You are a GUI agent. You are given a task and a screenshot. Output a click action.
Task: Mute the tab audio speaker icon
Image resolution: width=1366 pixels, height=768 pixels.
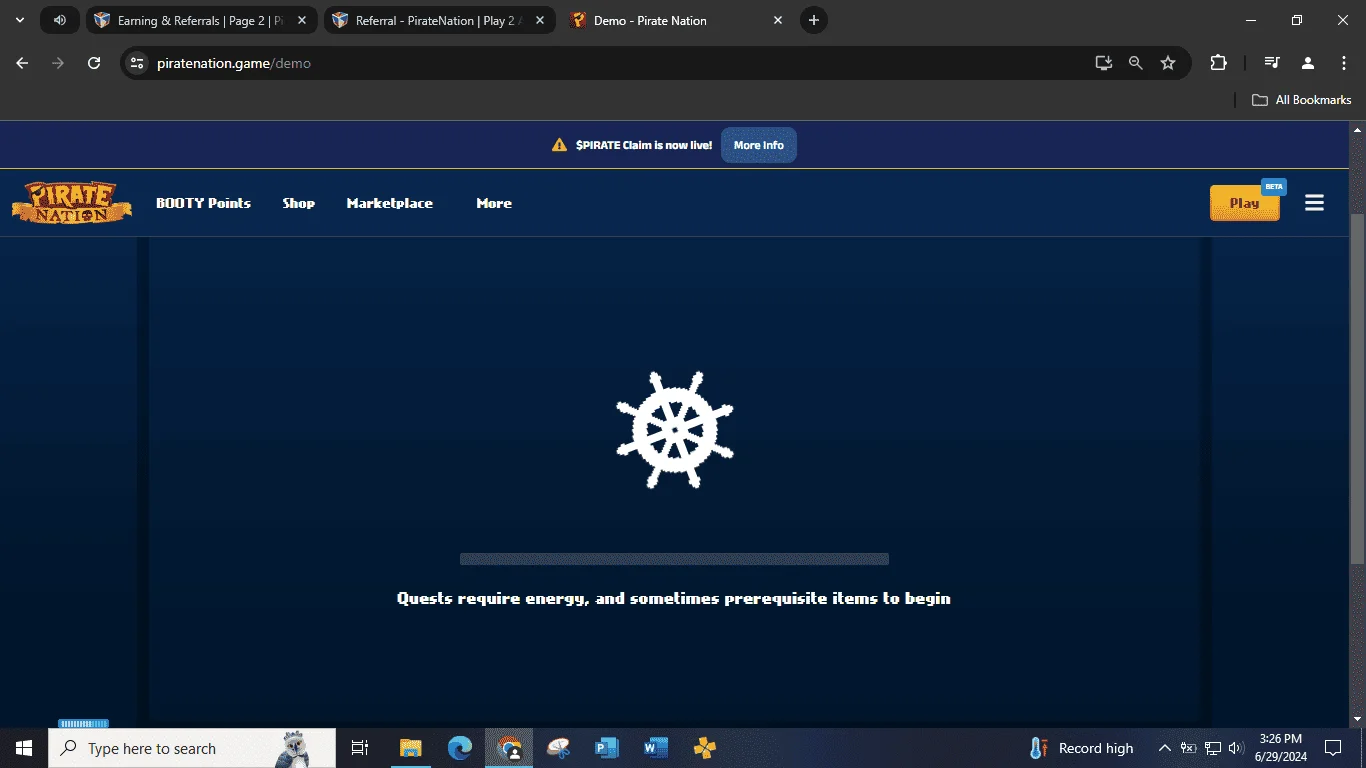(x=60, y=20)
